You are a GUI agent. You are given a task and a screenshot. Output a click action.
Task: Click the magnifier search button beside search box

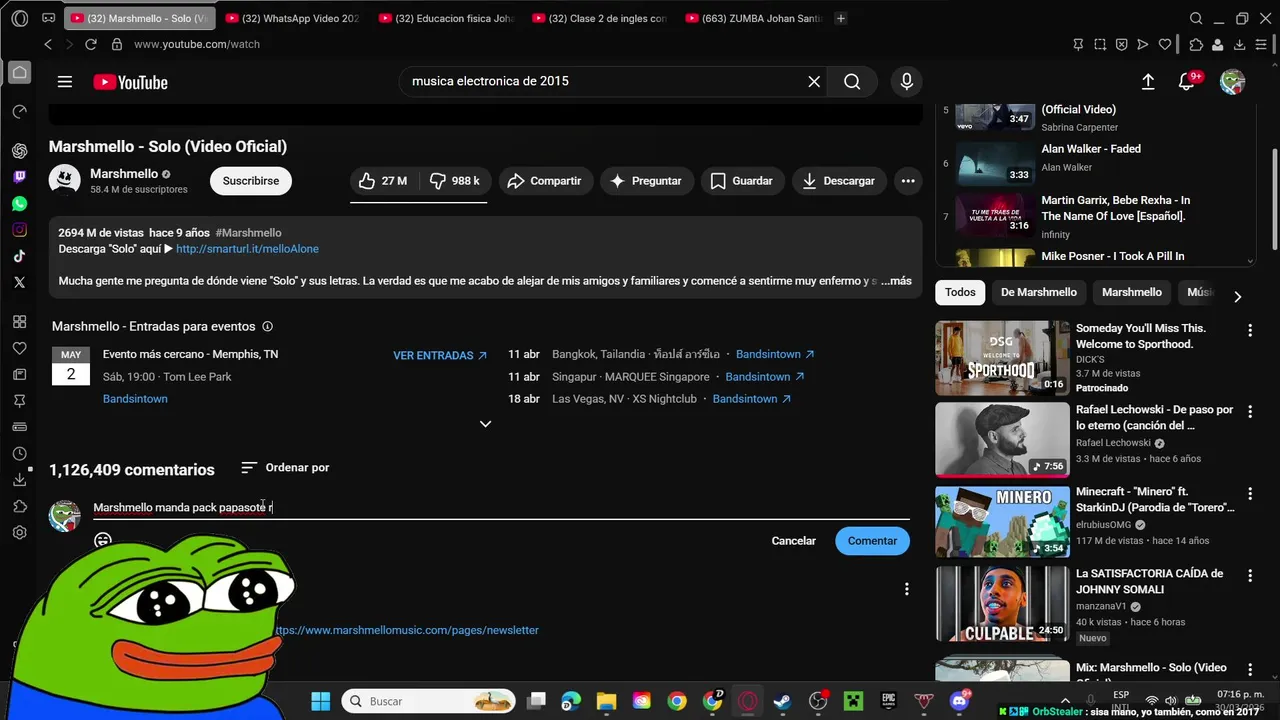coord(852,82)
